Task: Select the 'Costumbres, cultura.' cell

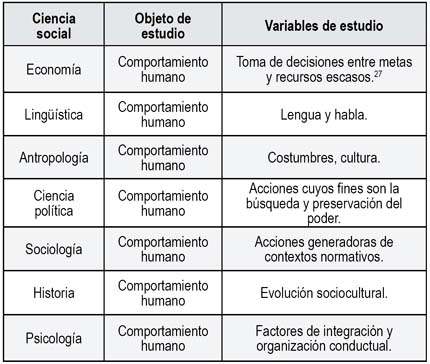Action: (x=324, y=158)
